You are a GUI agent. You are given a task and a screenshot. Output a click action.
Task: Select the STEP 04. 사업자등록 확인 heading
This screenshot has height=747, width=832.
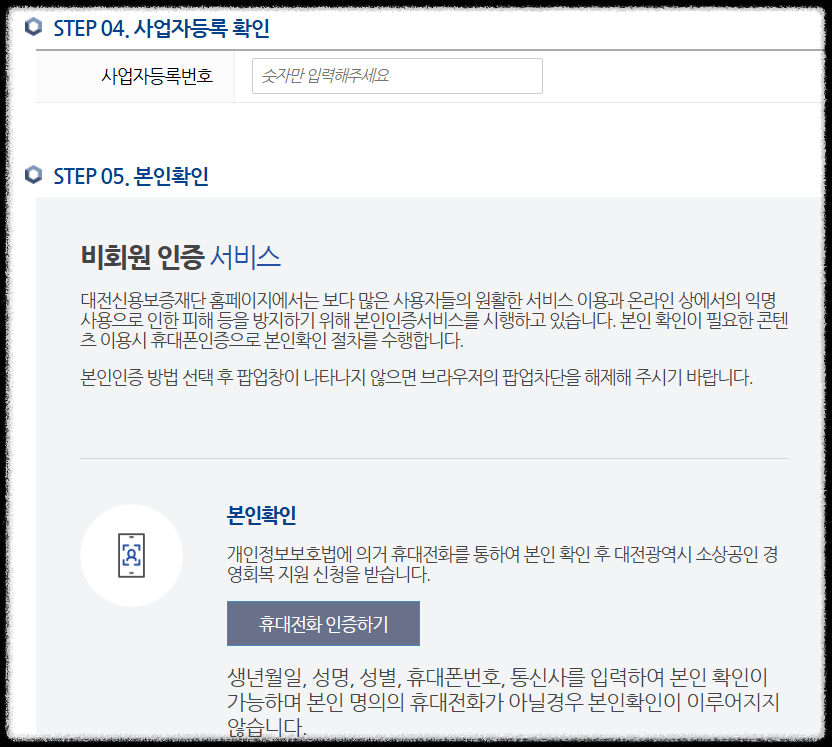pos(161,28)
